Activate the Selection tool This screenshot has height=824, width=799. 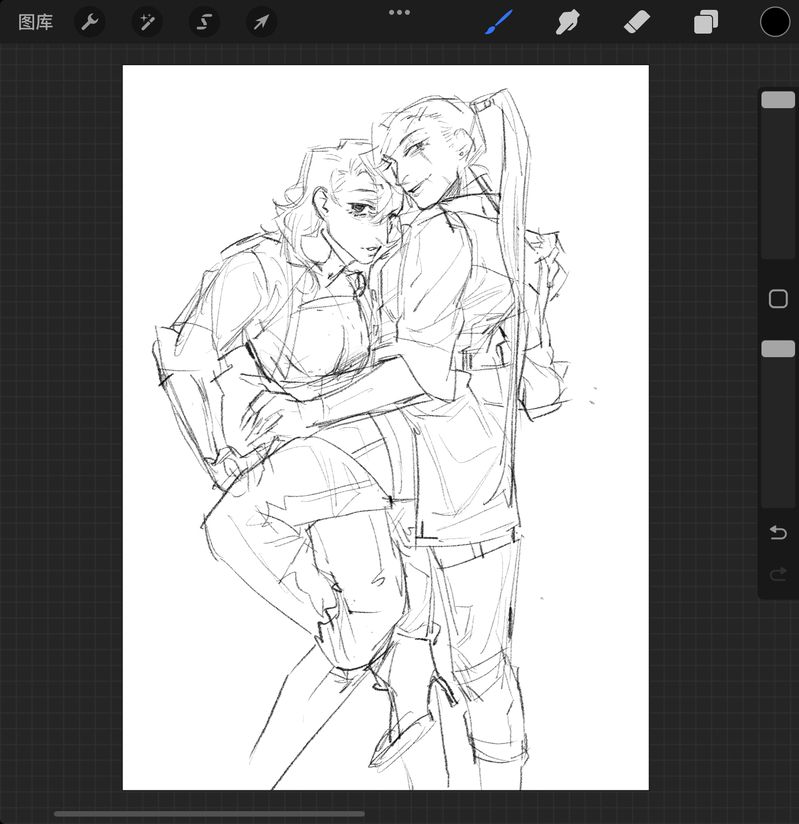[x=204, y=22]
